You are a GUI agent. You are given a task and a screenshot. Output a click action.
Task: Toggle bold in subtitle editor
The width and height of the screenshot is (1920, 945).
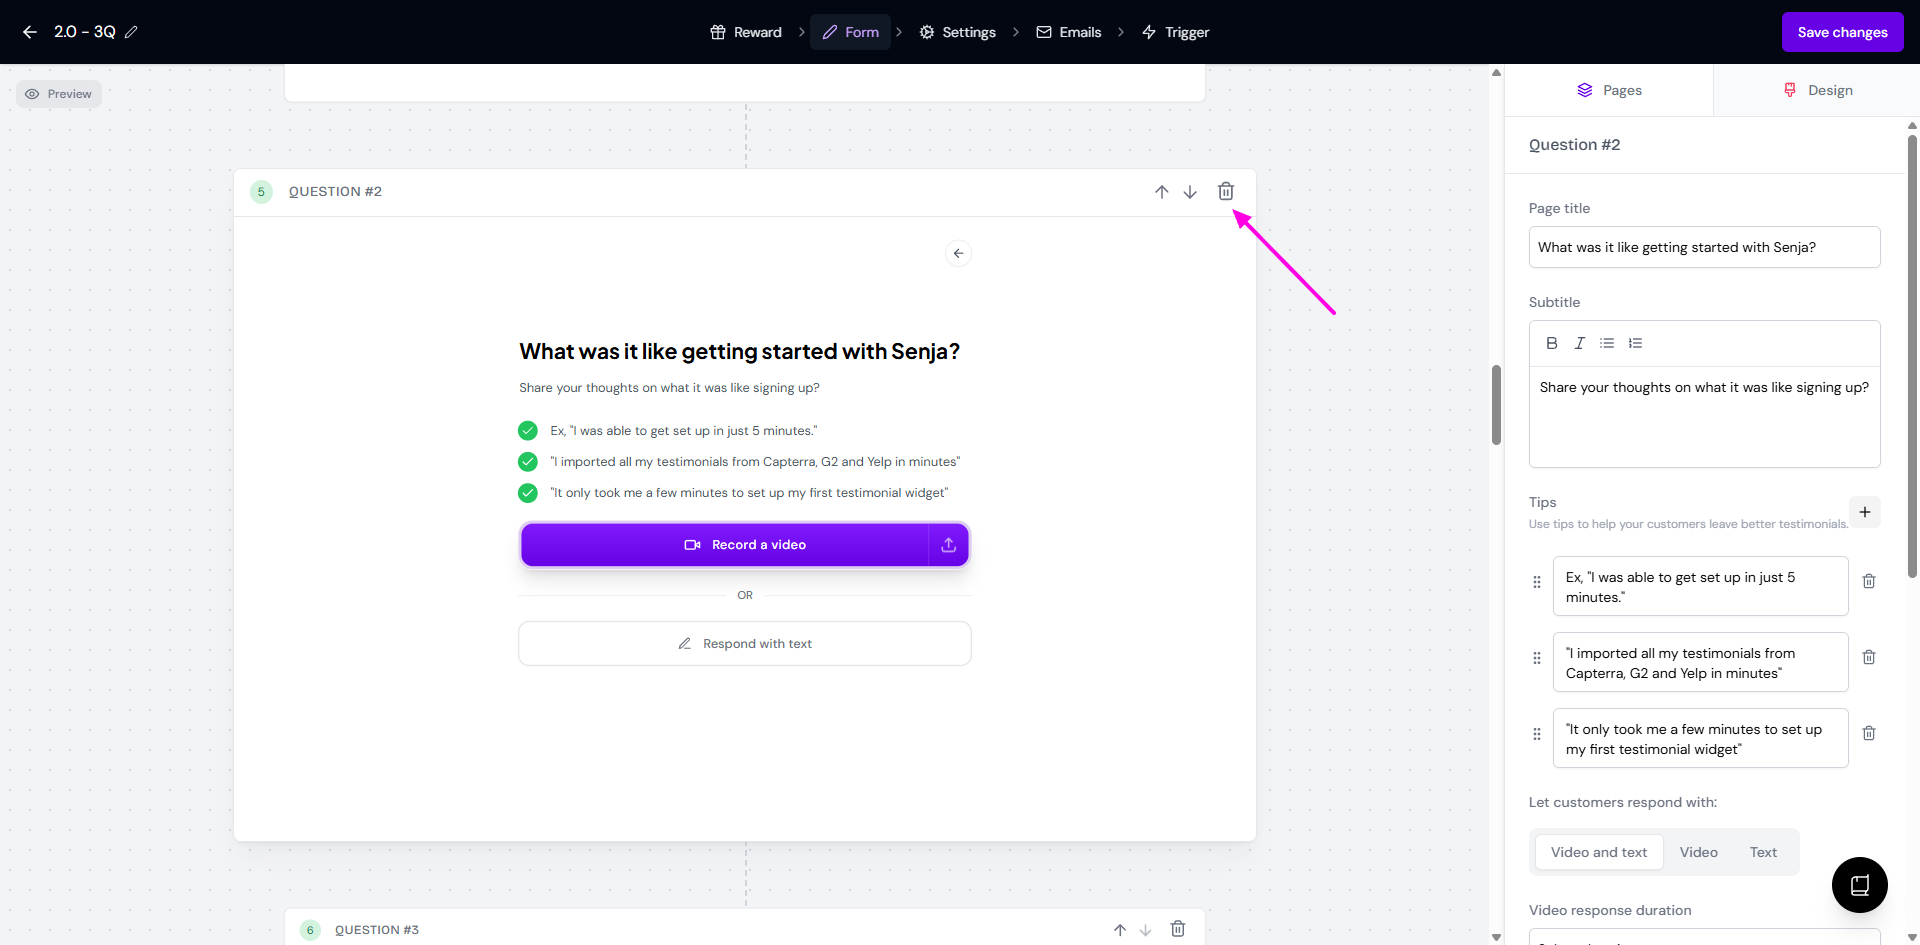pos(1551,343)
